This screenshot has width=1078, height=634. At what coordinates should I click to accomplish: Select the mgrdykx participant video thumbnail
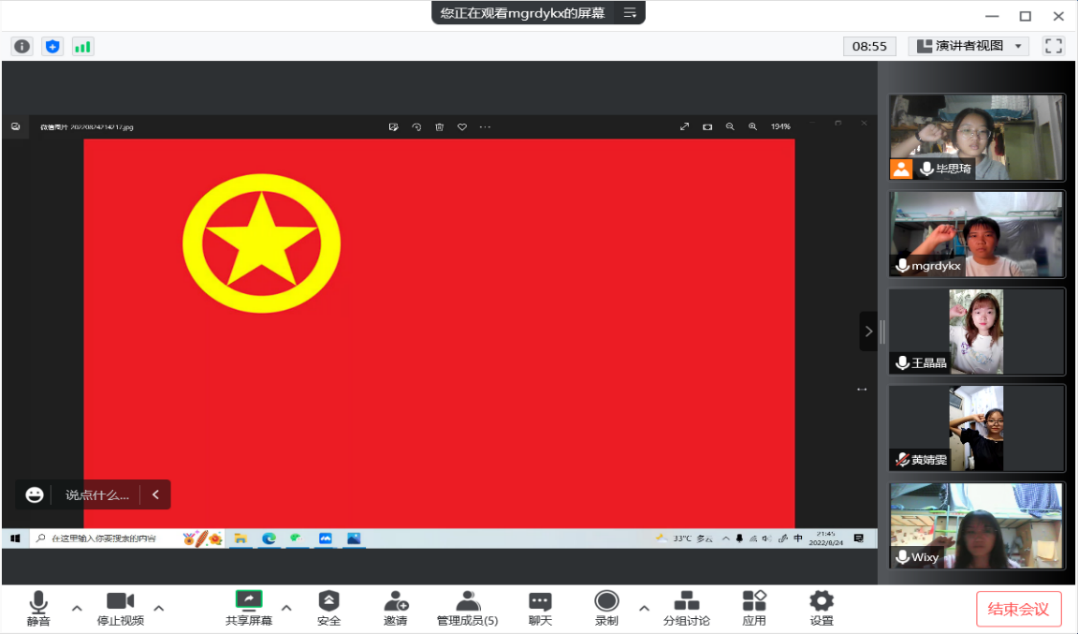point(976,234)
